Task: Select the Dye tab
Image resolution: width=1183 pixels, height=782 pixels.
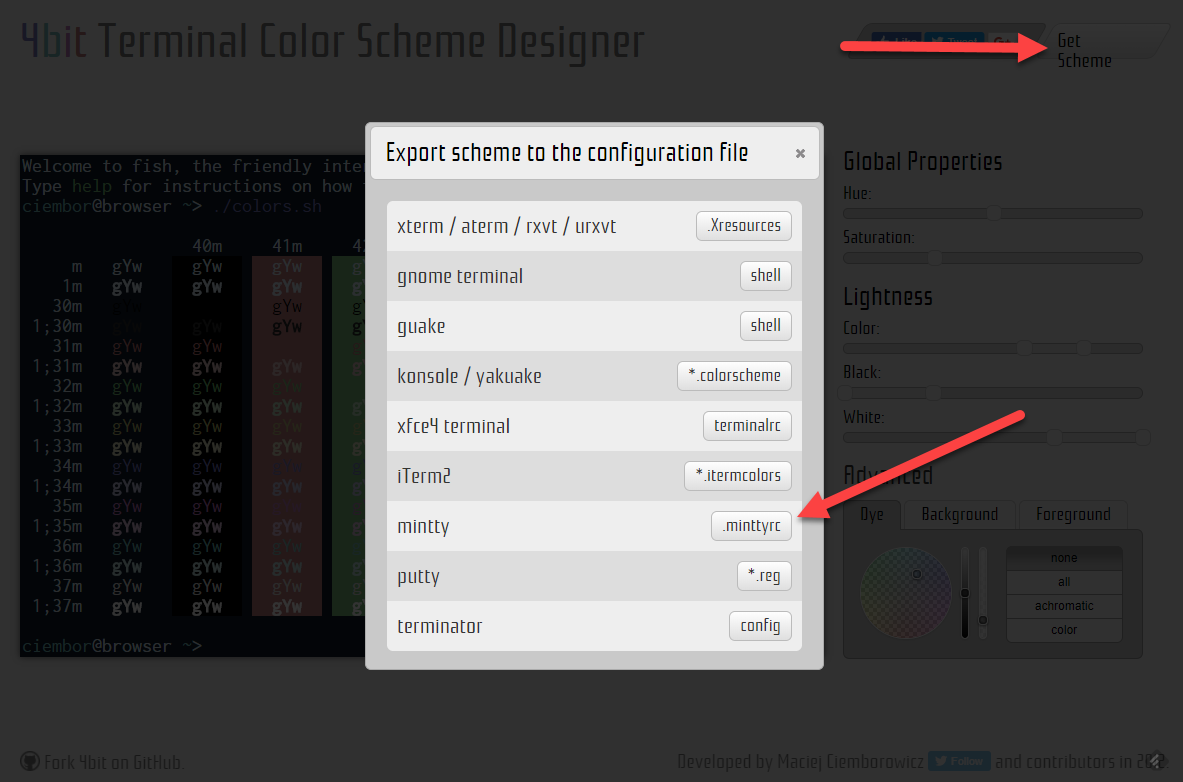Action: [871, 515]
